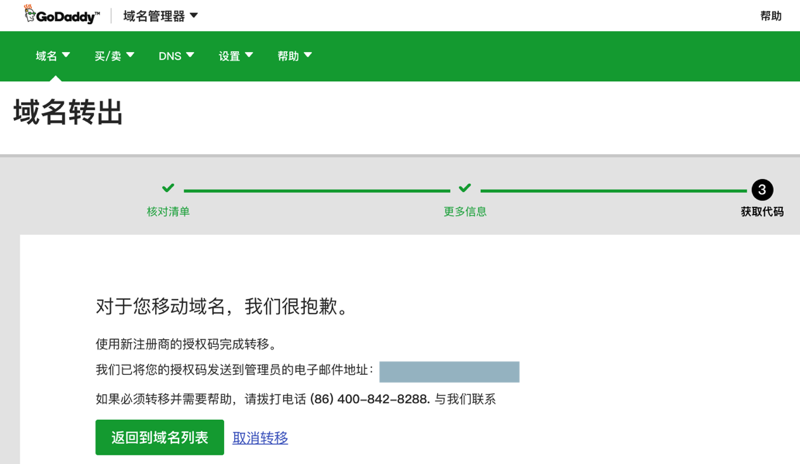Click the 取消转移 link
The width and height of the screenshot is (800, 464).
[x=260, y=438]
